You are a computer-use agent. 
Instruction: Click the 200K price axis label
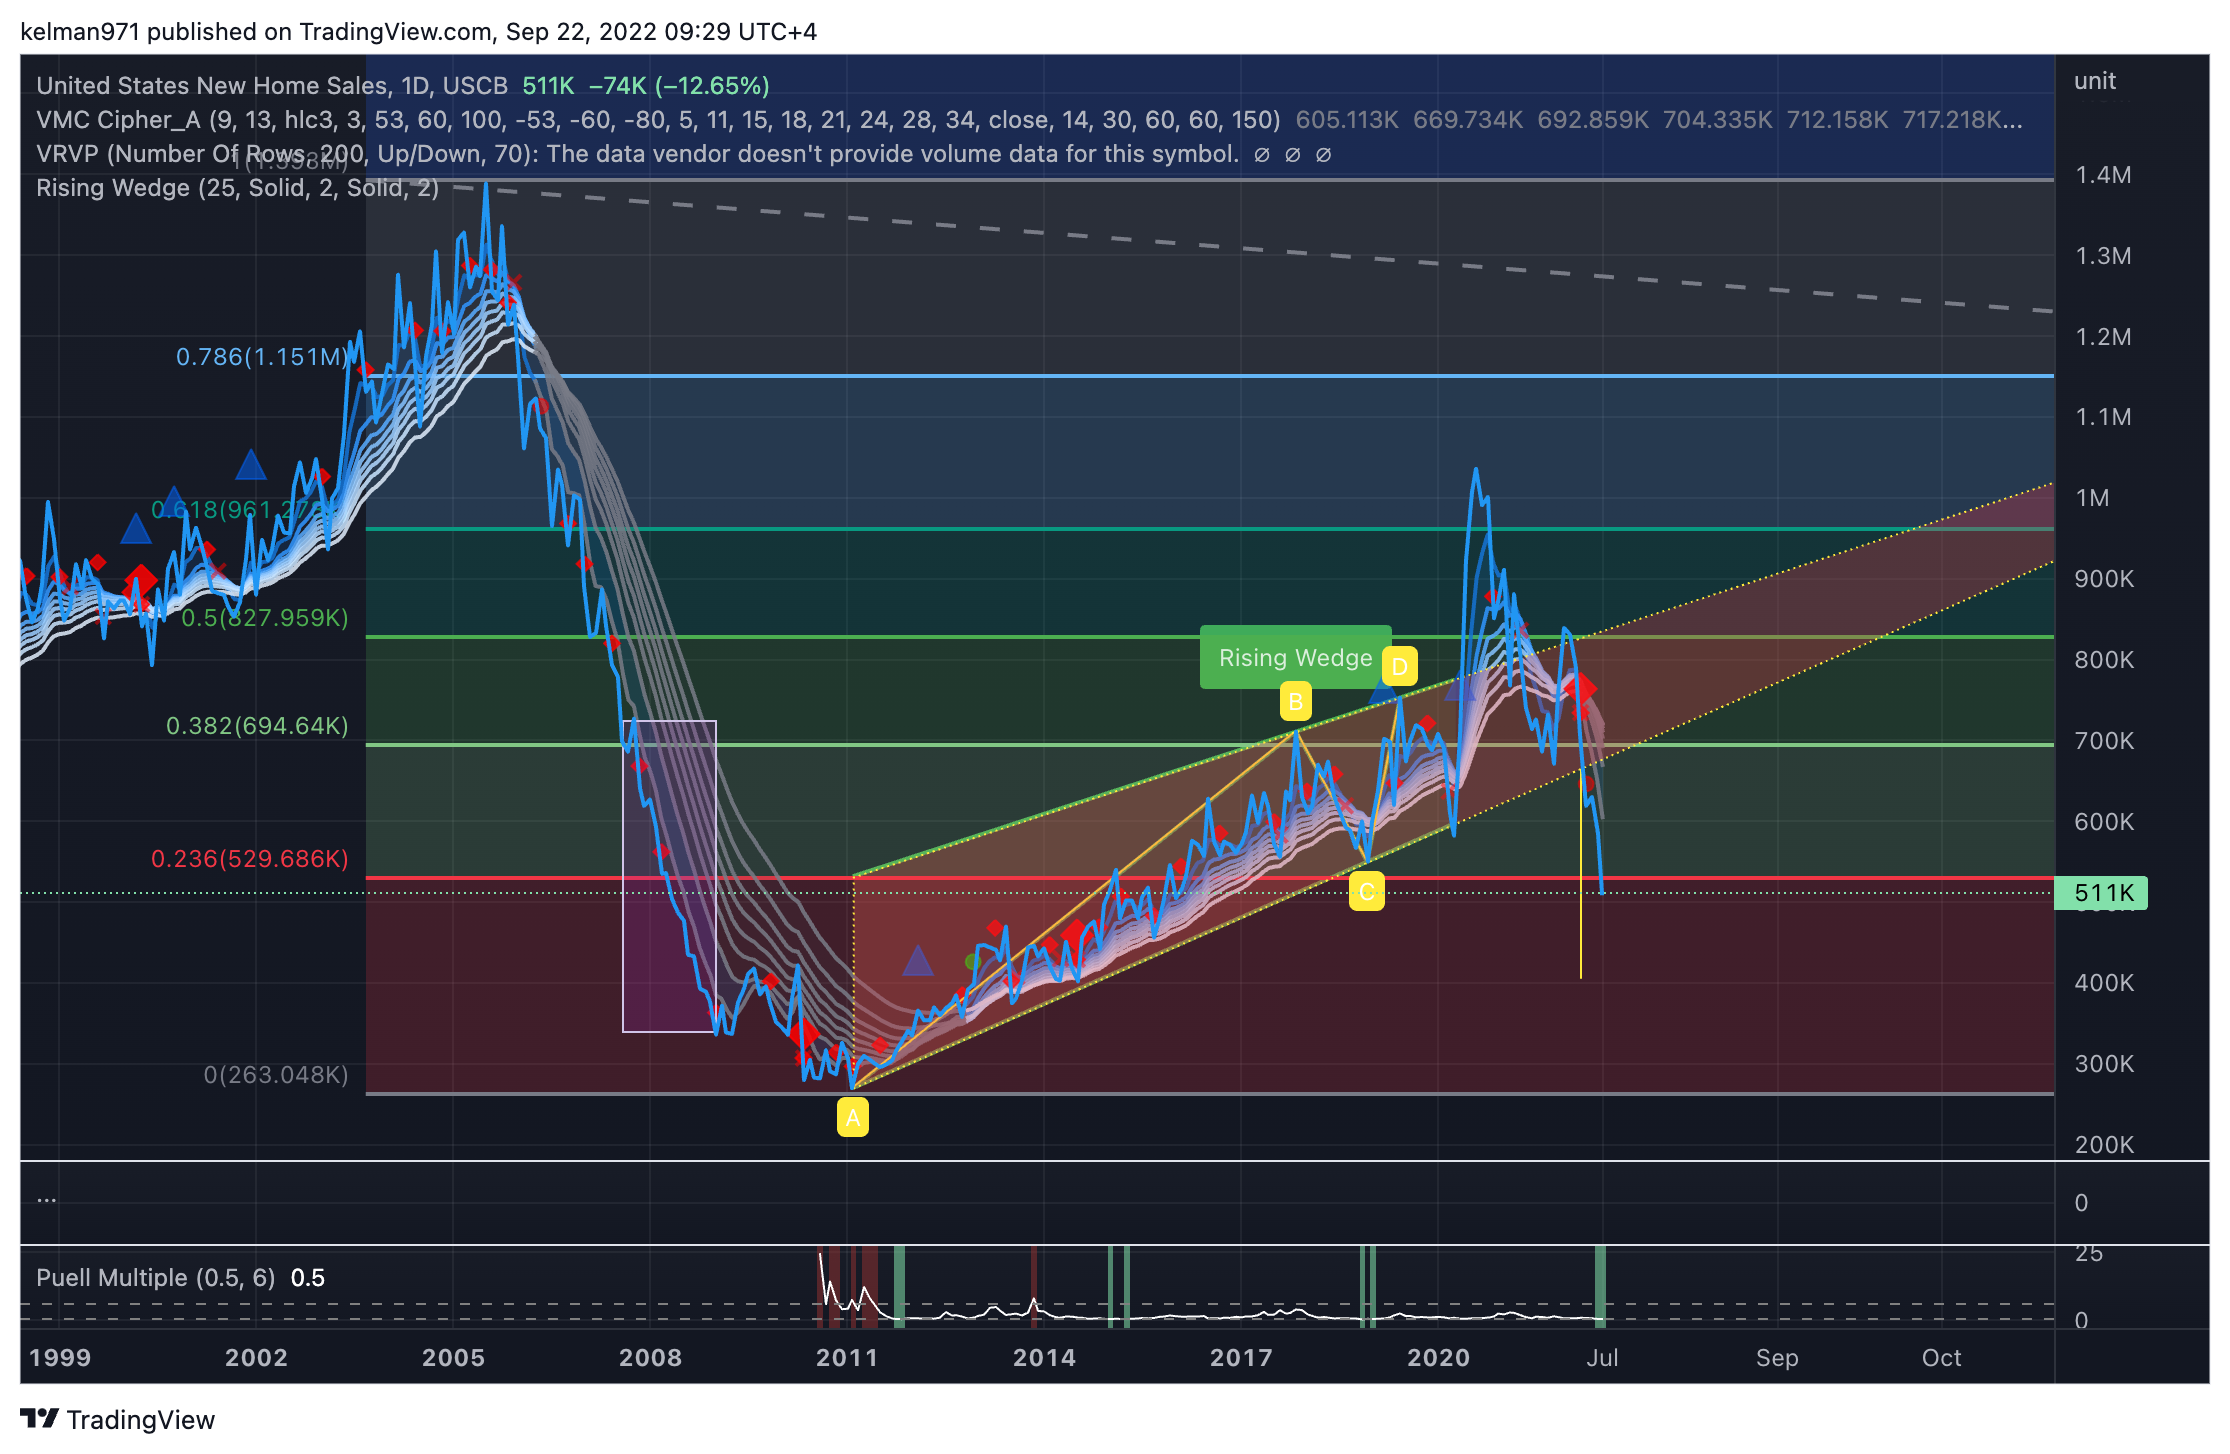2105,1145
